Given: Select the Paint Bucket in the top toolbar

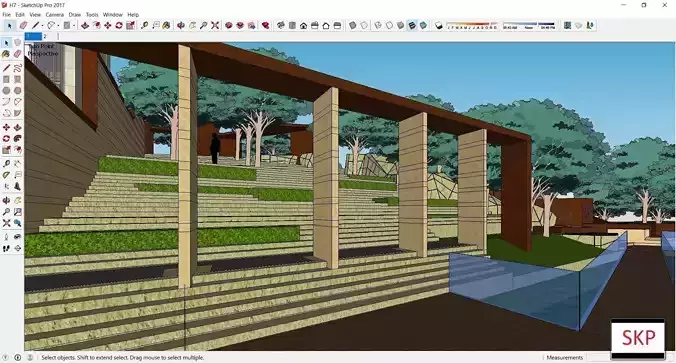Looking at the screenshot, I should [166, 25].
